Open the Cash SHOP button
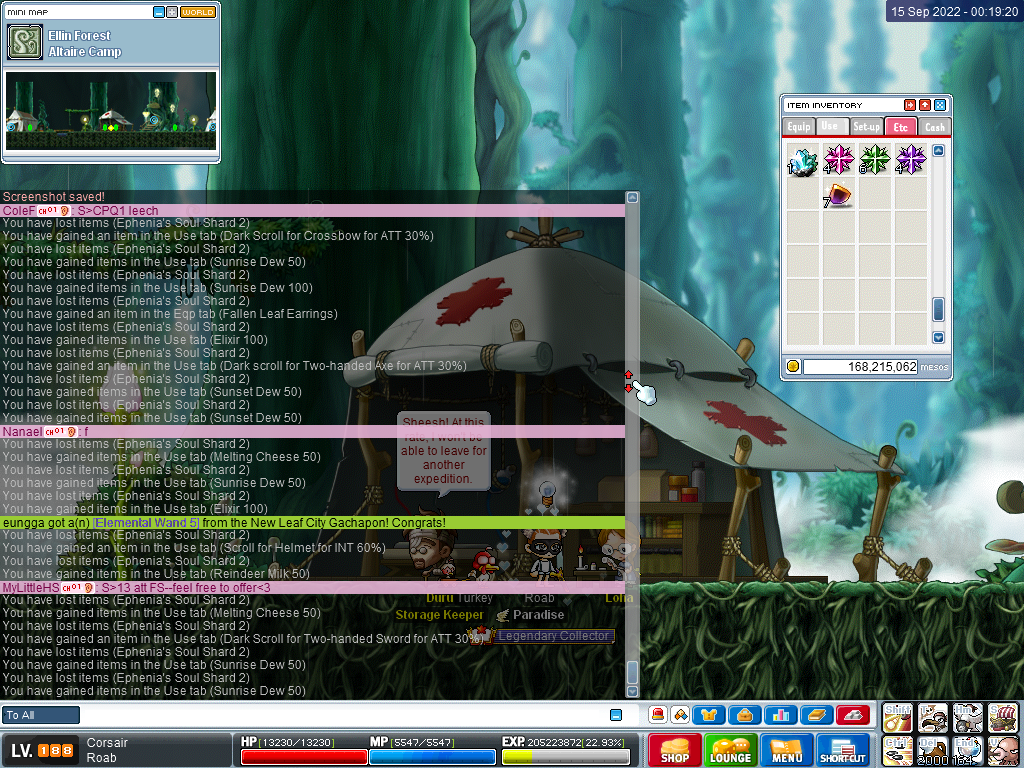 [674, 750]
